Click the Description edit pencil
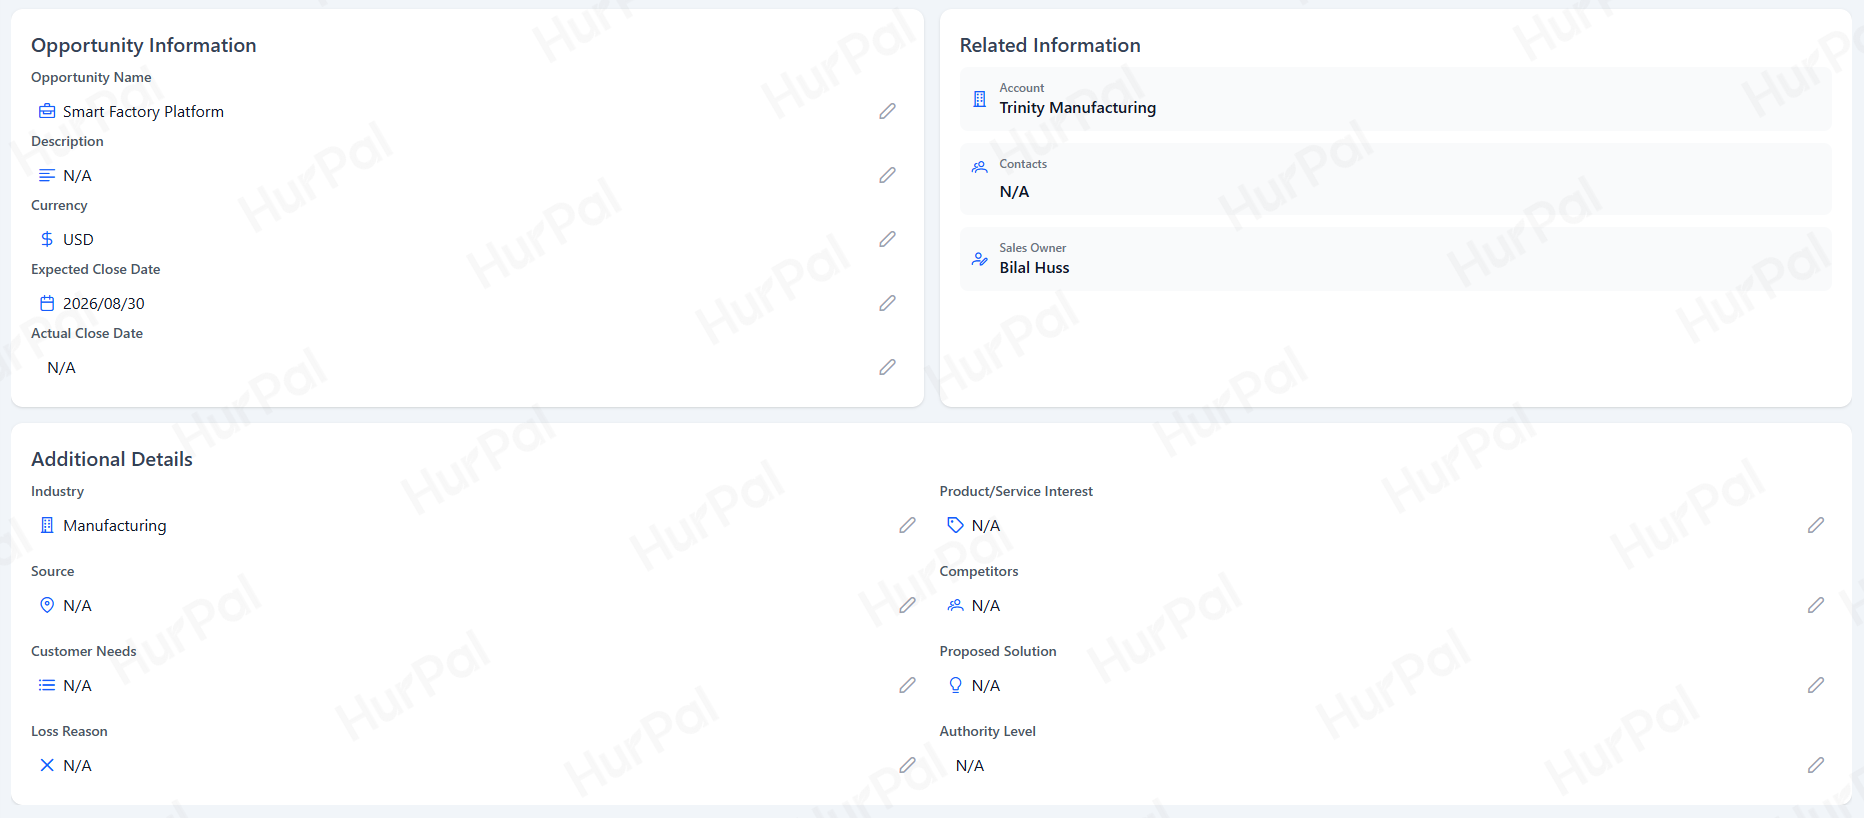This screenshot has width=1864, height=818. (x=887, y=175)
